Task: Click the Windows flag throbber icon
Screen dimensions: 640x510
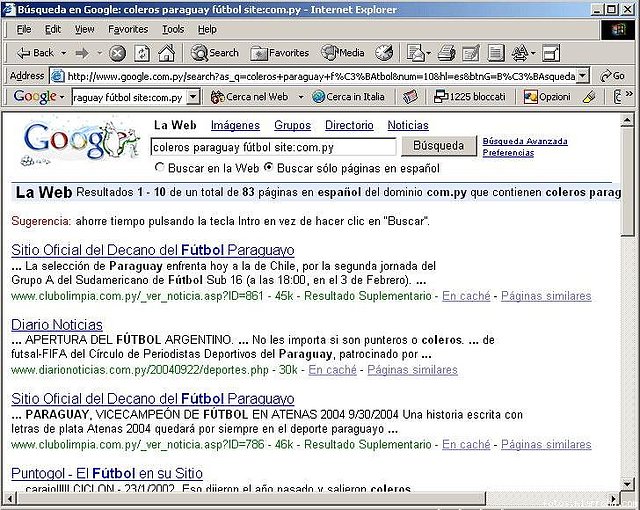Action: click(618, 29)
